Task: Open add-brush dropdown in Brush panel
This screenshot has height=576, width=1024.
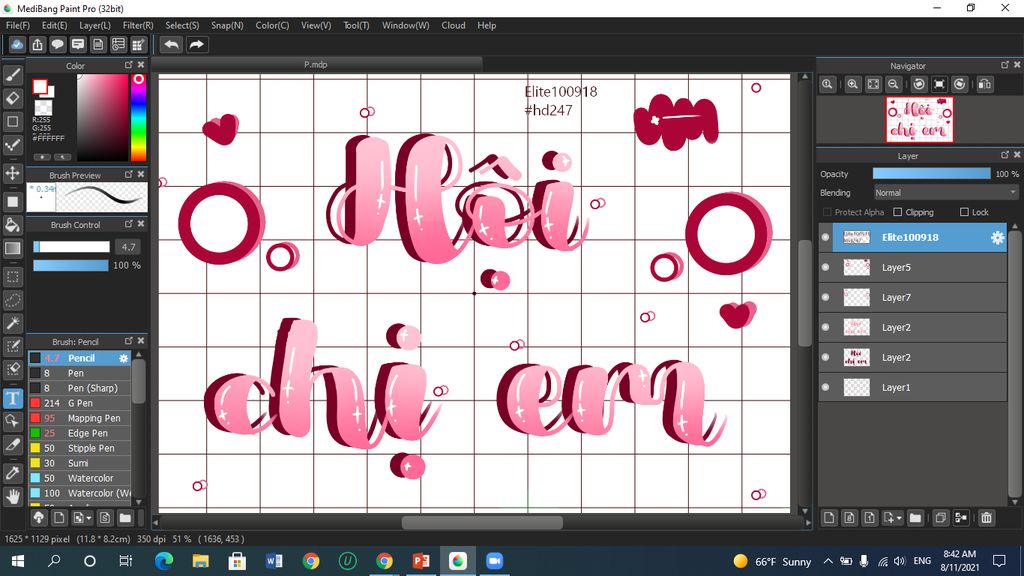Action: point(89,518)
